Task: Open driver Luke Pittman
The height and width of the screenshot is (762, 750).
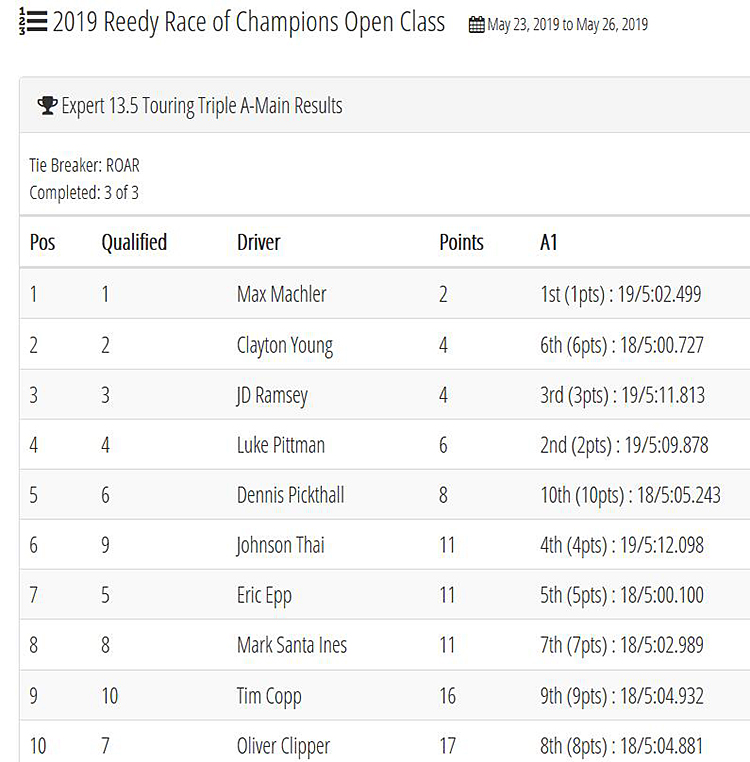Action: click(281, 445)
